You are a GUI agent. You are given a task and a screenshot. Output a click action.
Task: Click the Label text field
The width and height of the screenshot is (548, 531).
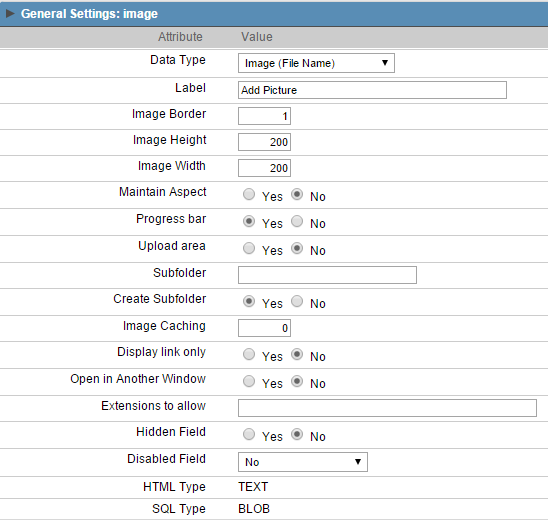tap(372, 90)
